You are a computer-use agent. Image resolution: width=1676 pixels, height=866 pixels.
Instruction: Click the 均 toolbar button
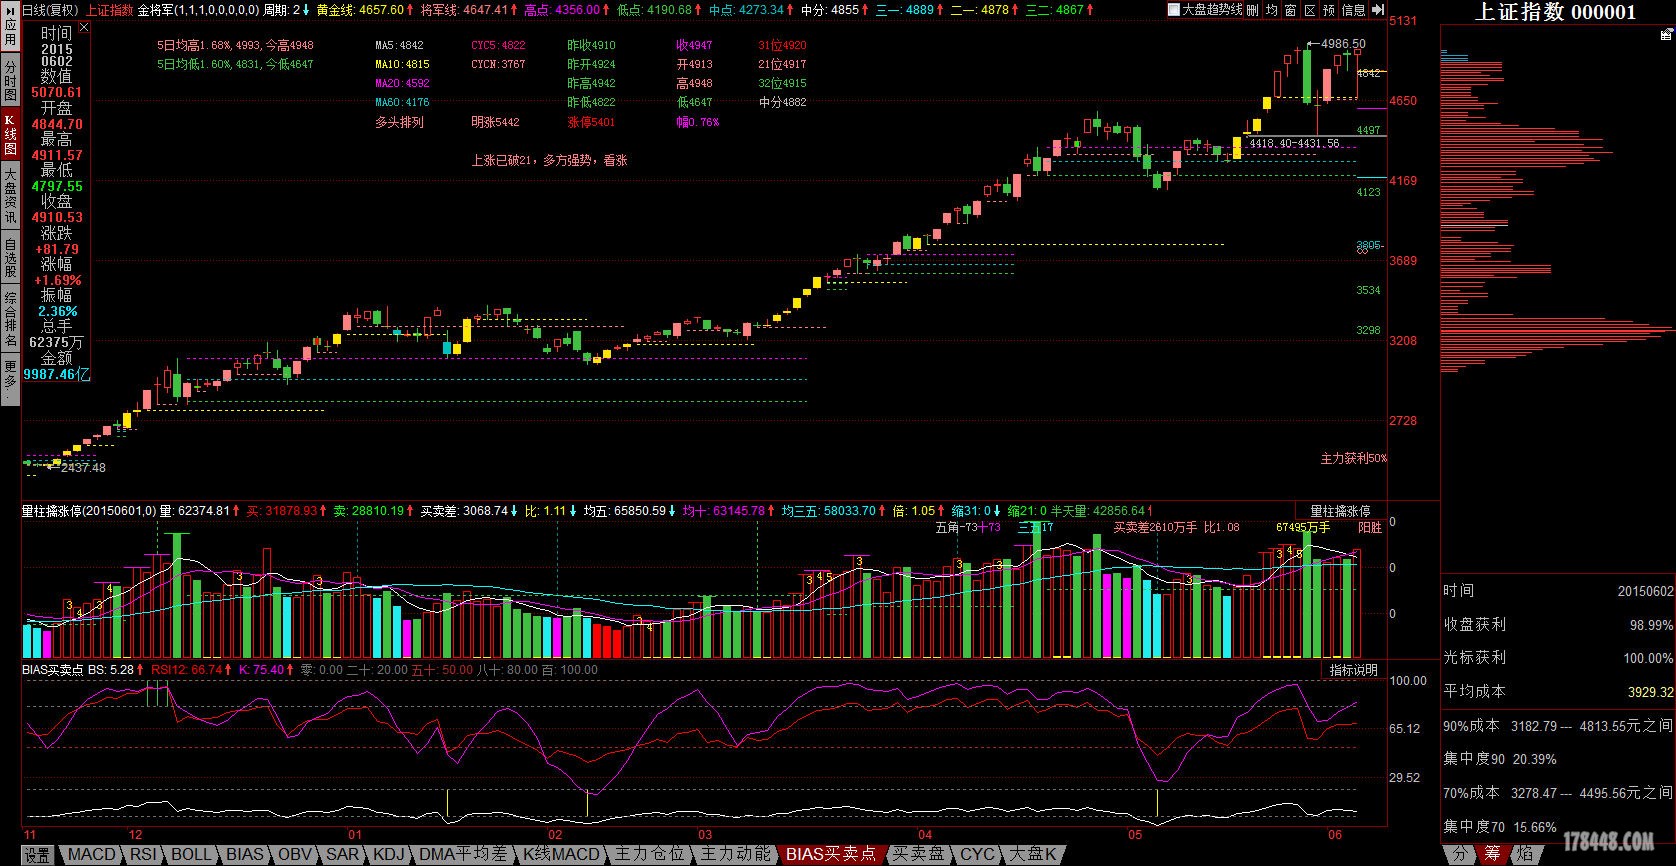point(1272,10)
